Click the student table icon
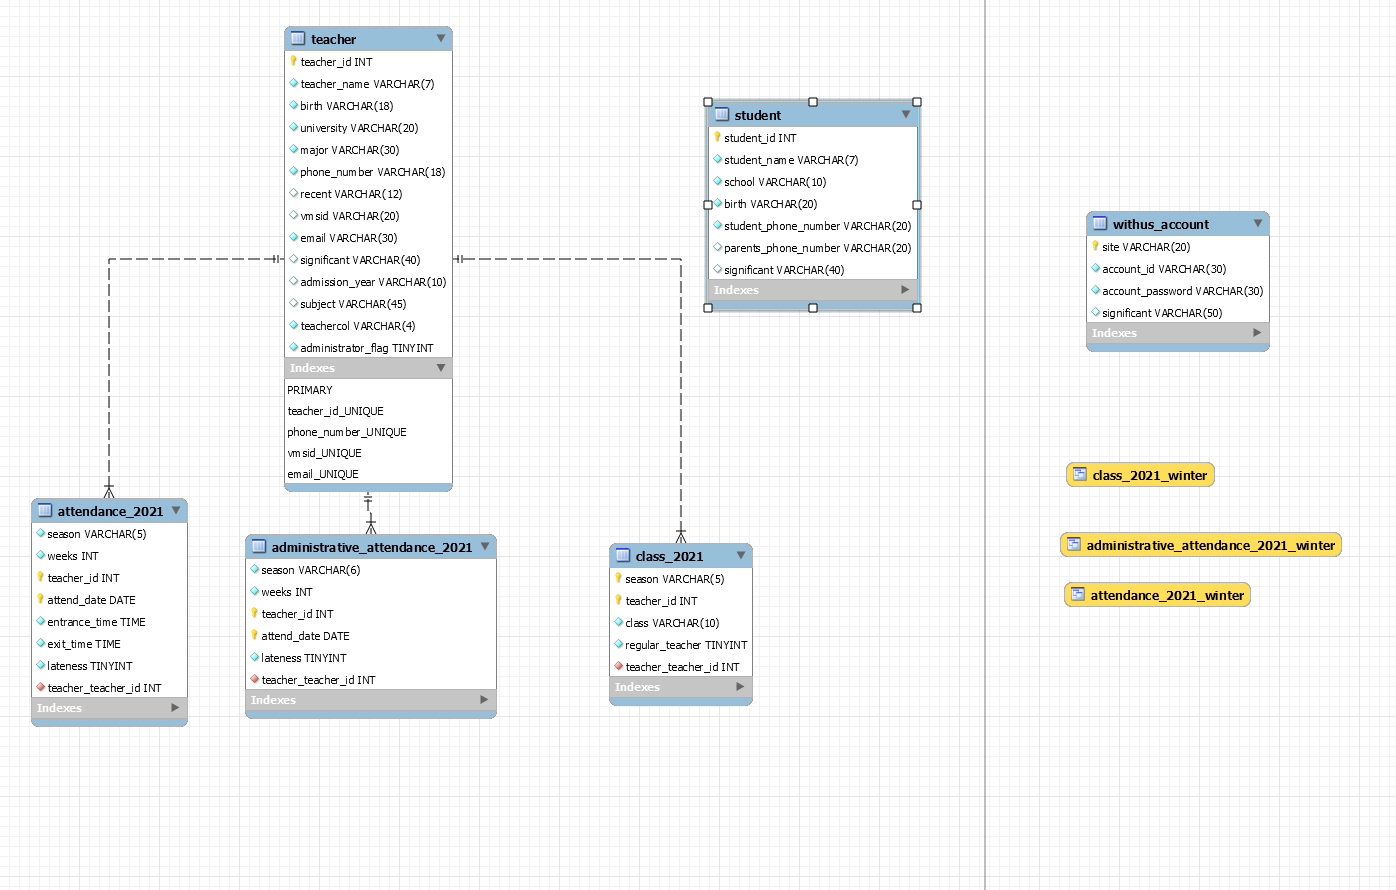The height and width of the screenshot is (890, 1396). [x=722, y=115]
